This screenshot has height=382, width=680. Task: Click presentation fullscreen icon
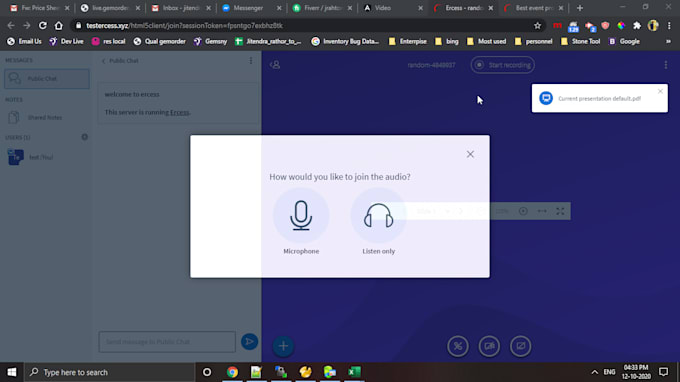click(560, 211)
